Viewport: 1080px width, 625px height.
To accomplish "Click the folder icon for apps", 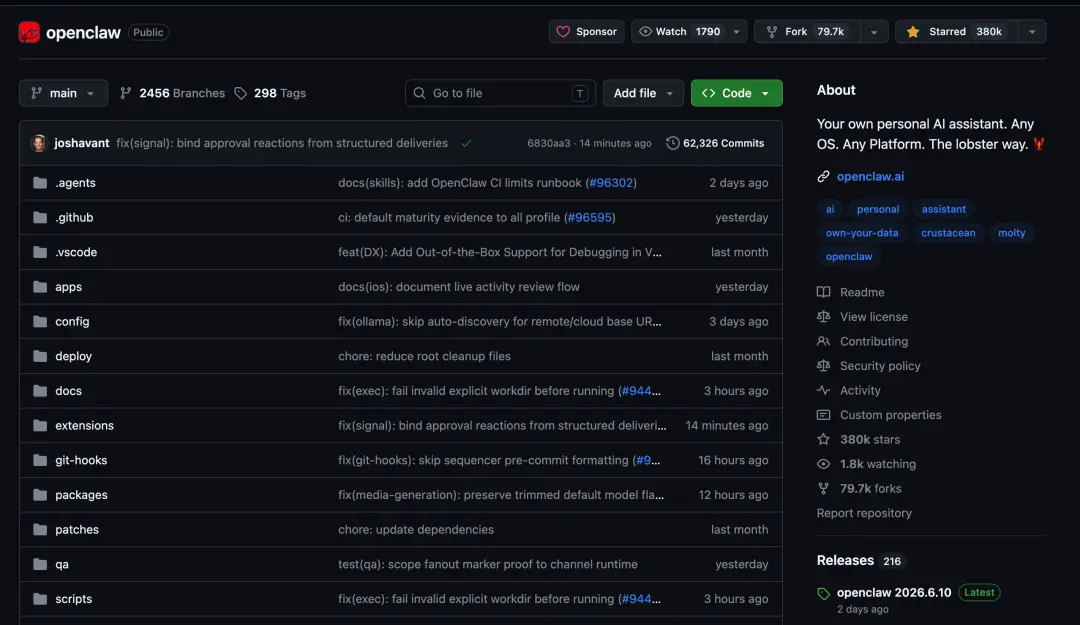I will click(x=40, y=287).
